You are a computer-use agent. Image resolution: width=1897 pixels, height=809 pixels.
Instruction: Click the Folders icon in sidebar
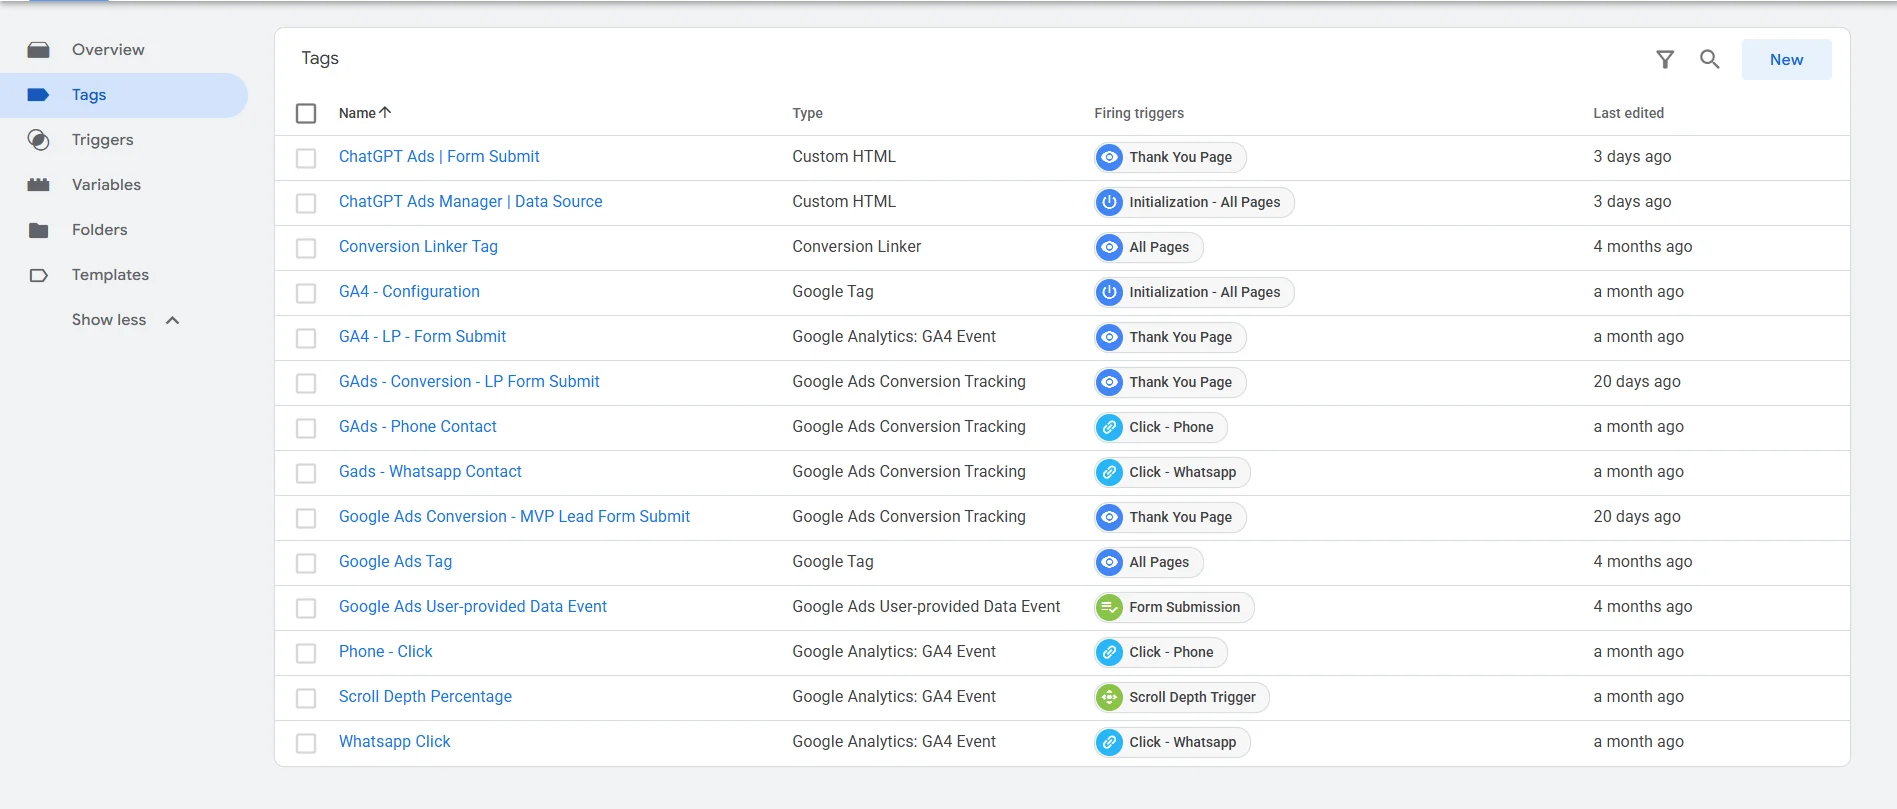tap(39, 230)
